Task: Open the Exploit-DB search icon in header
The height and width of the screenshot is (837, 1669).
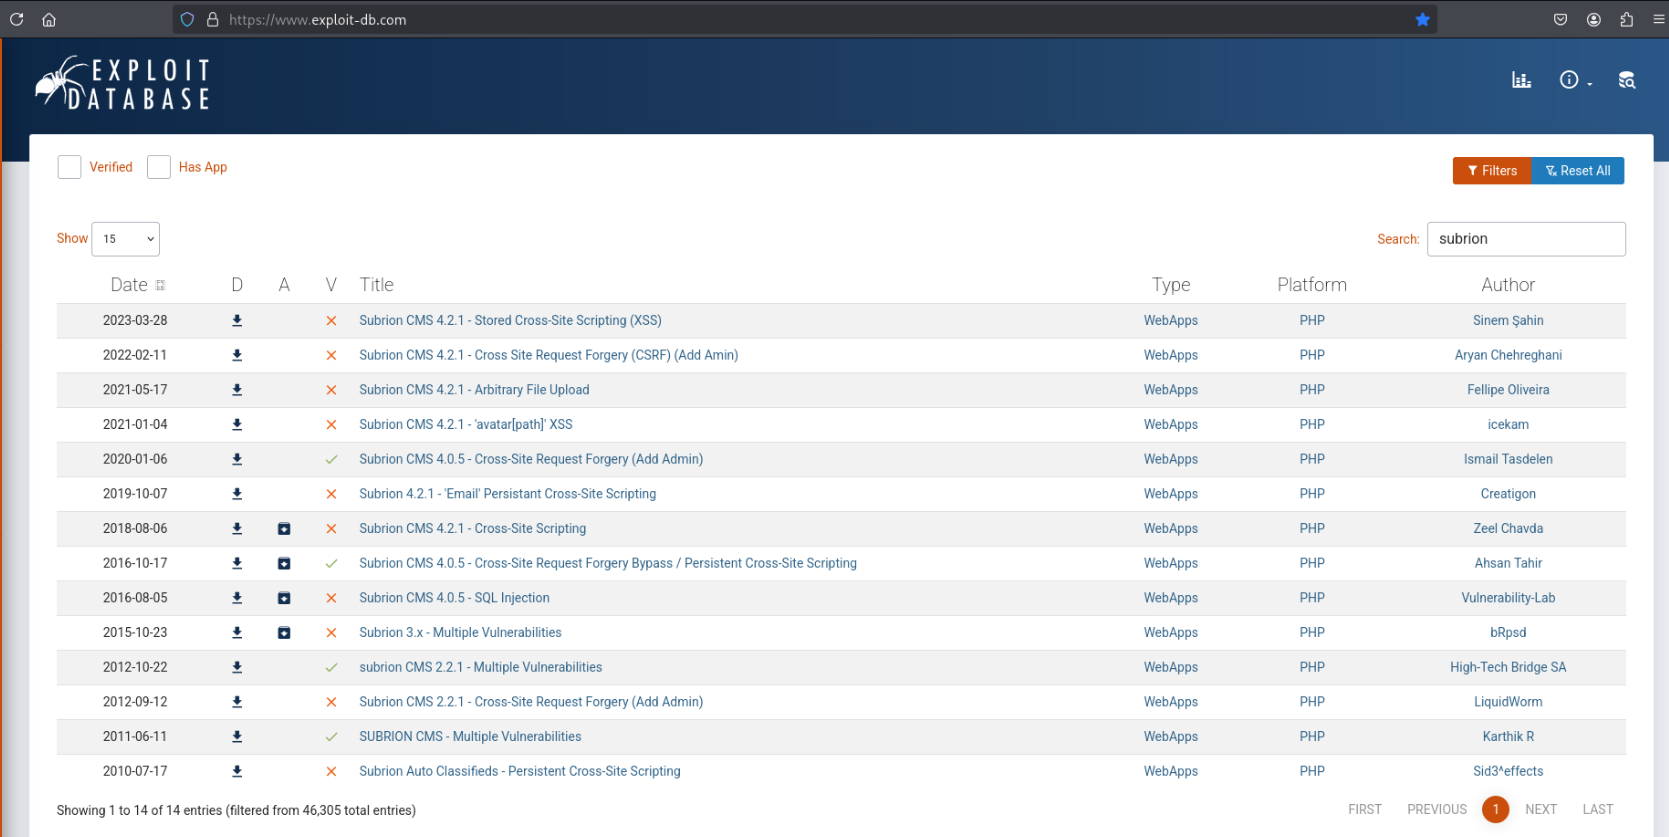Action: 1627,80
